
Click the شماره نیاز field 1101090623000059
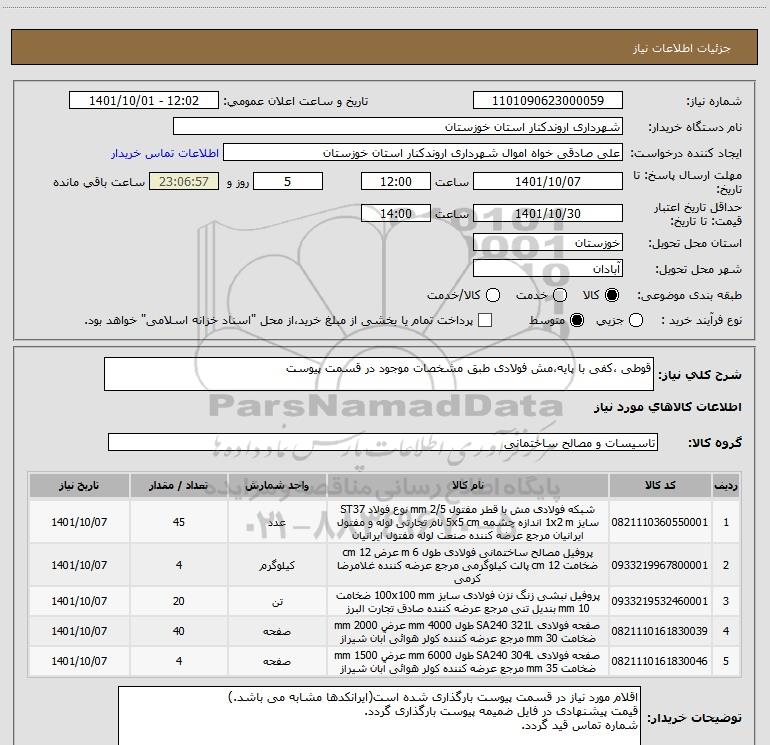(548, 101)
